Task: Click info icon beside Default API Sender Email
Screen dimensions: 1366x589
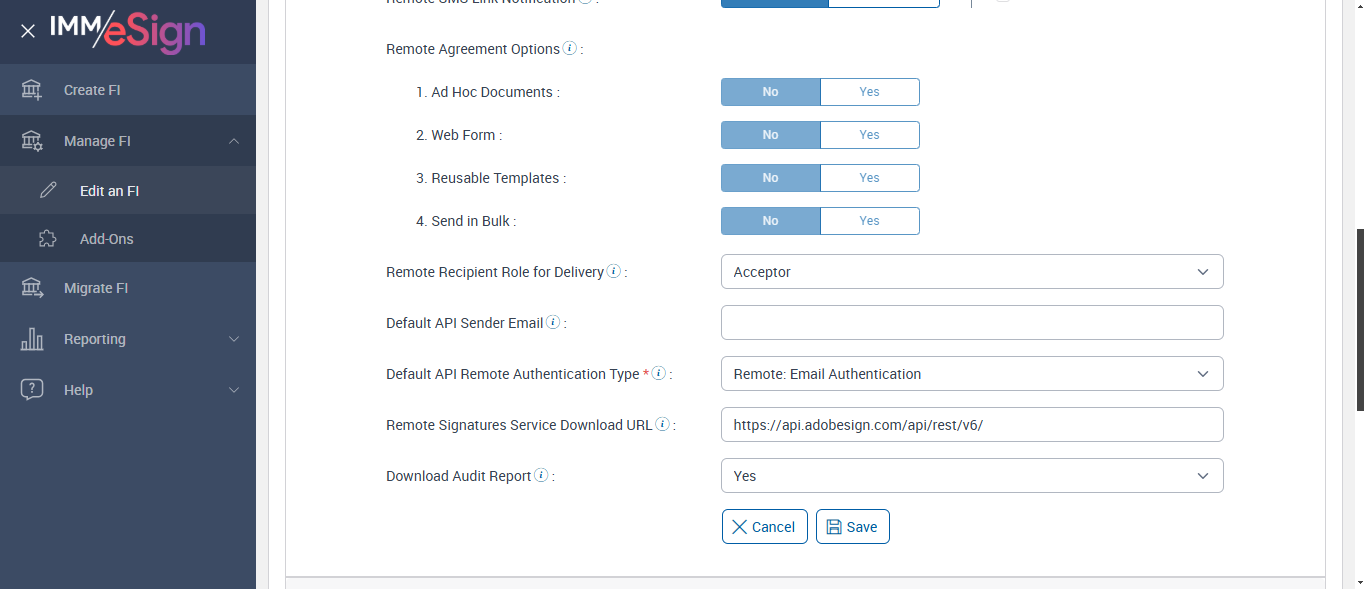Action: click(553, 323)
